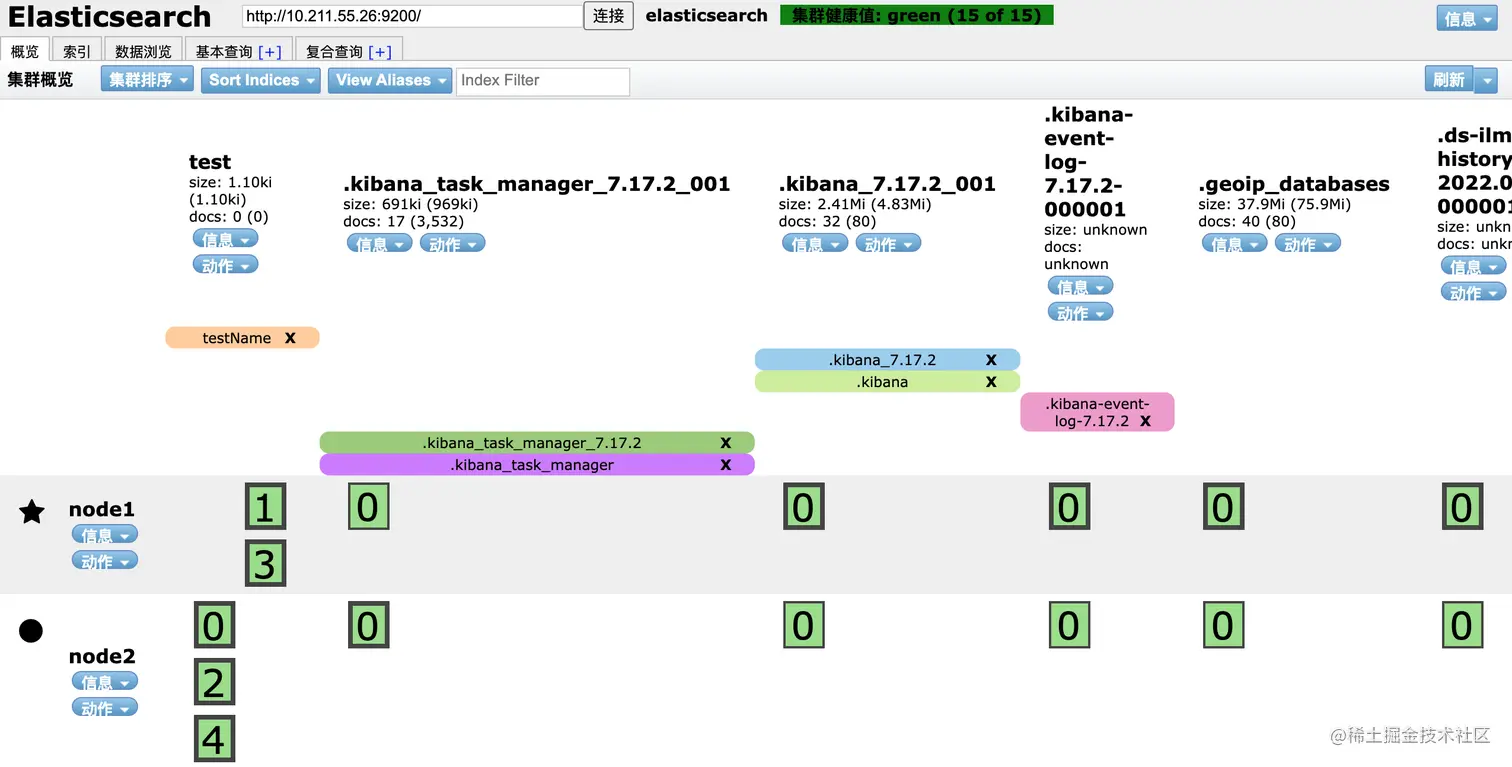Select test shard 2 on node2

pyautogui.click(x=214, y=682)
